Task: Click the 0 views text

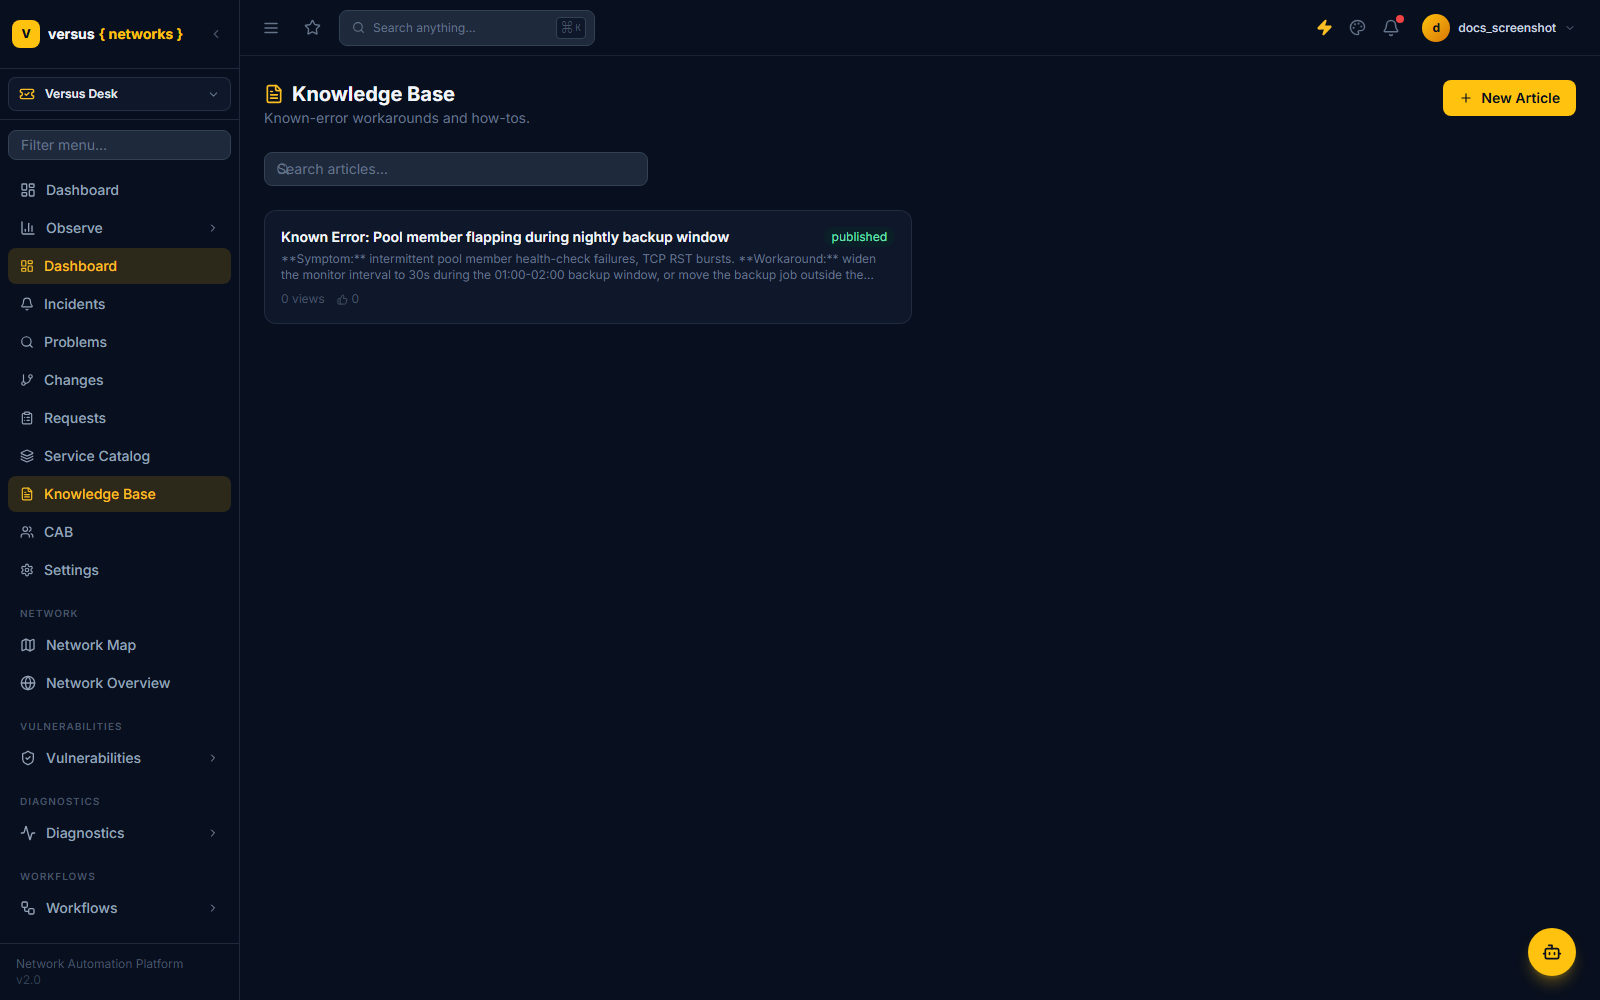Action: 303,299
